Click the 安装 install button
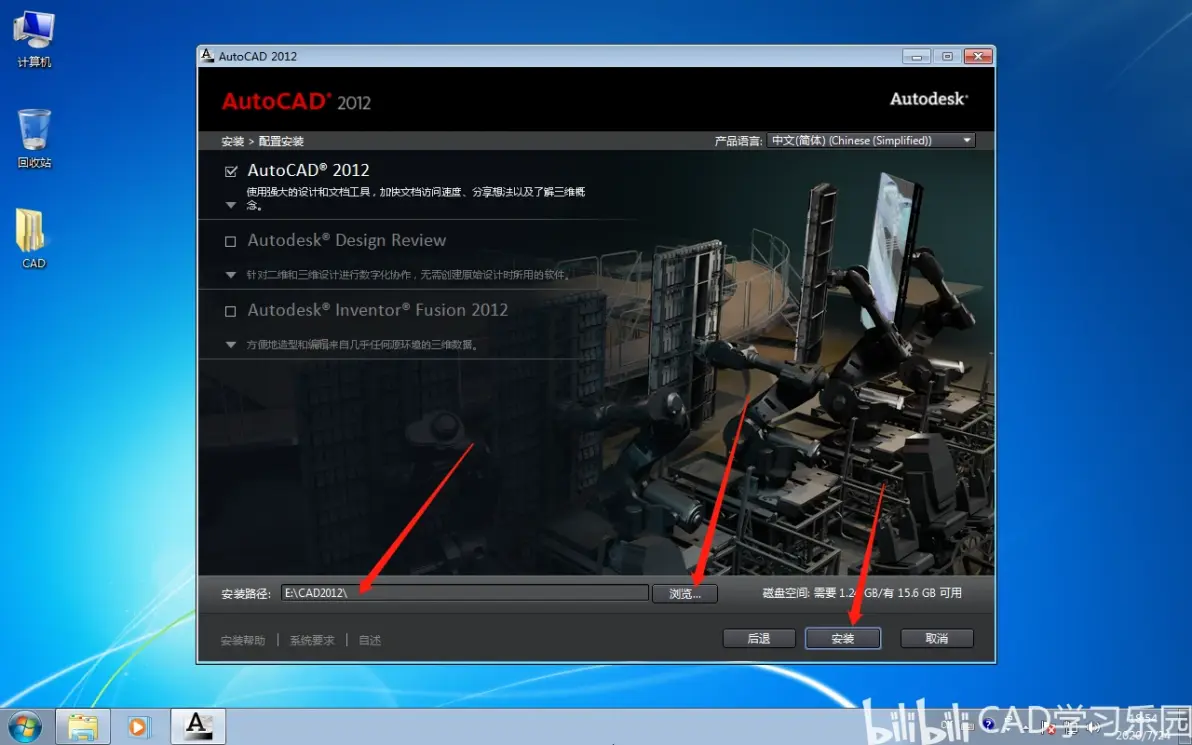This screenshot has height=745, width=1192. click(x=843, y=639)
